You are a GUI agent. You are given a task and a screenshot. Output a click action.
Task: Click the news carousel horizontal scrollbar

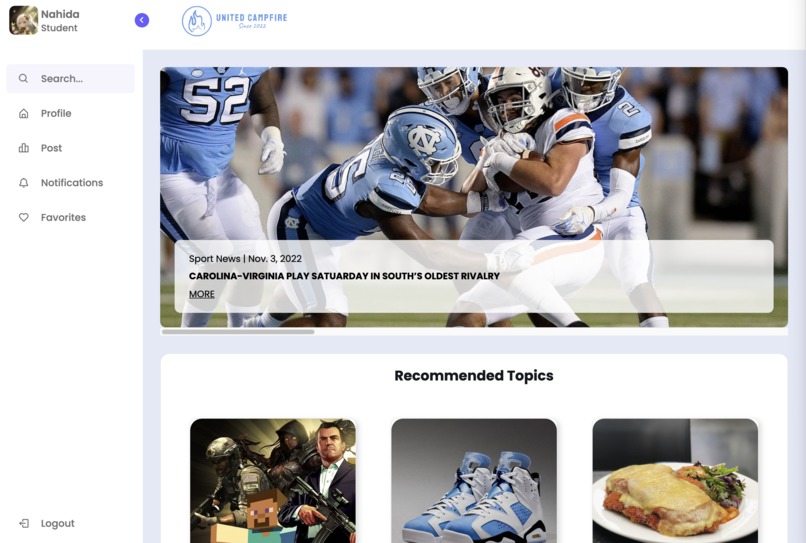(x=238, y=332)
